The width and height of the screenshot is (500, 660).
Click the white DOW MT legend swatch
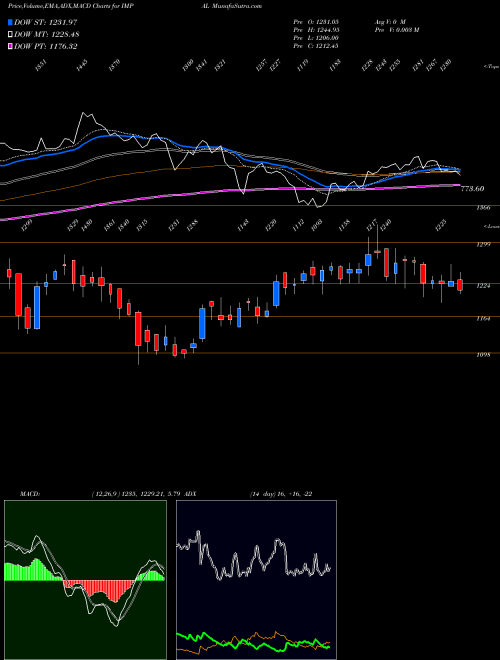(10, 34)
